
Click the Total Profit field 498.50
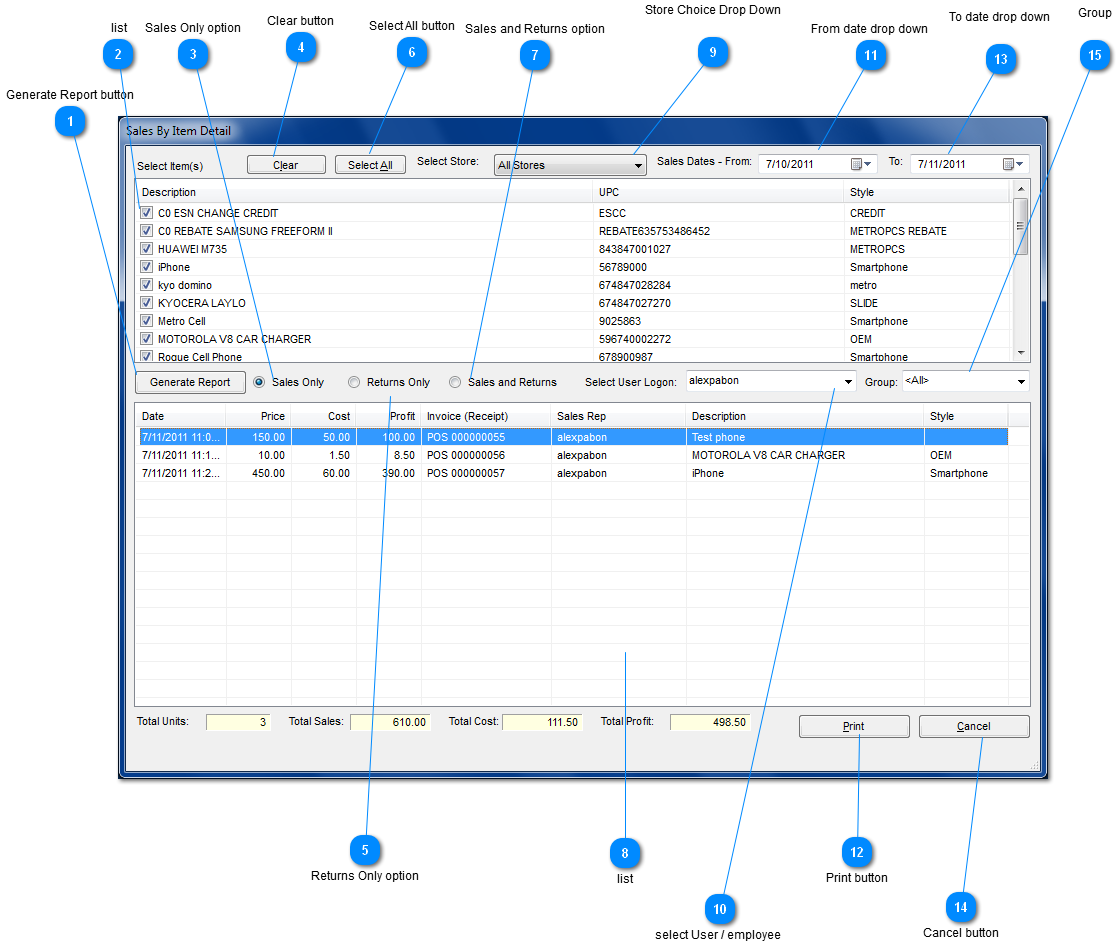tap(710, 722)
